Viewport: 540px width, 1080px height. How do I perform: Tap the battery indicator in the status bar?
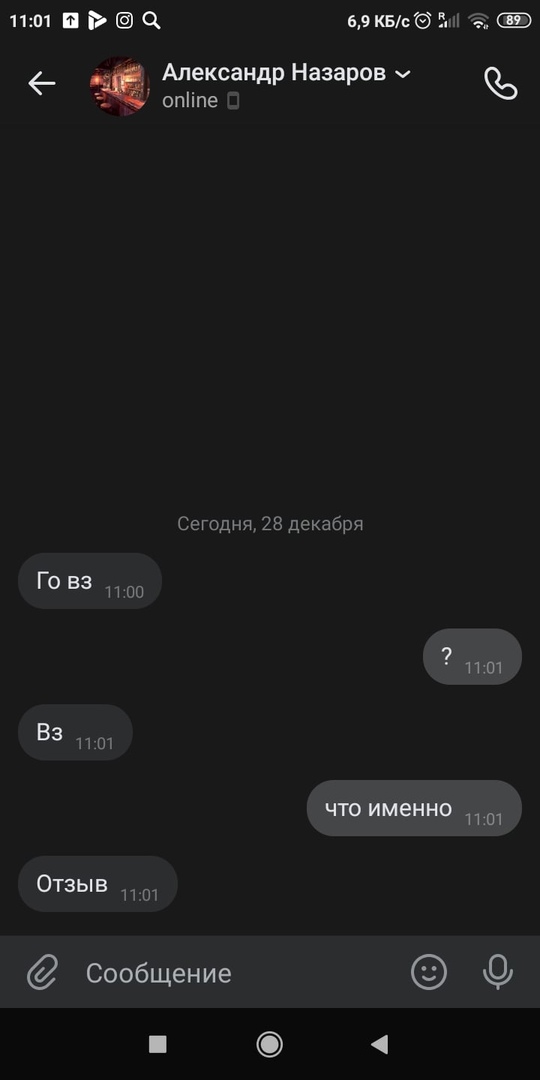514,21
